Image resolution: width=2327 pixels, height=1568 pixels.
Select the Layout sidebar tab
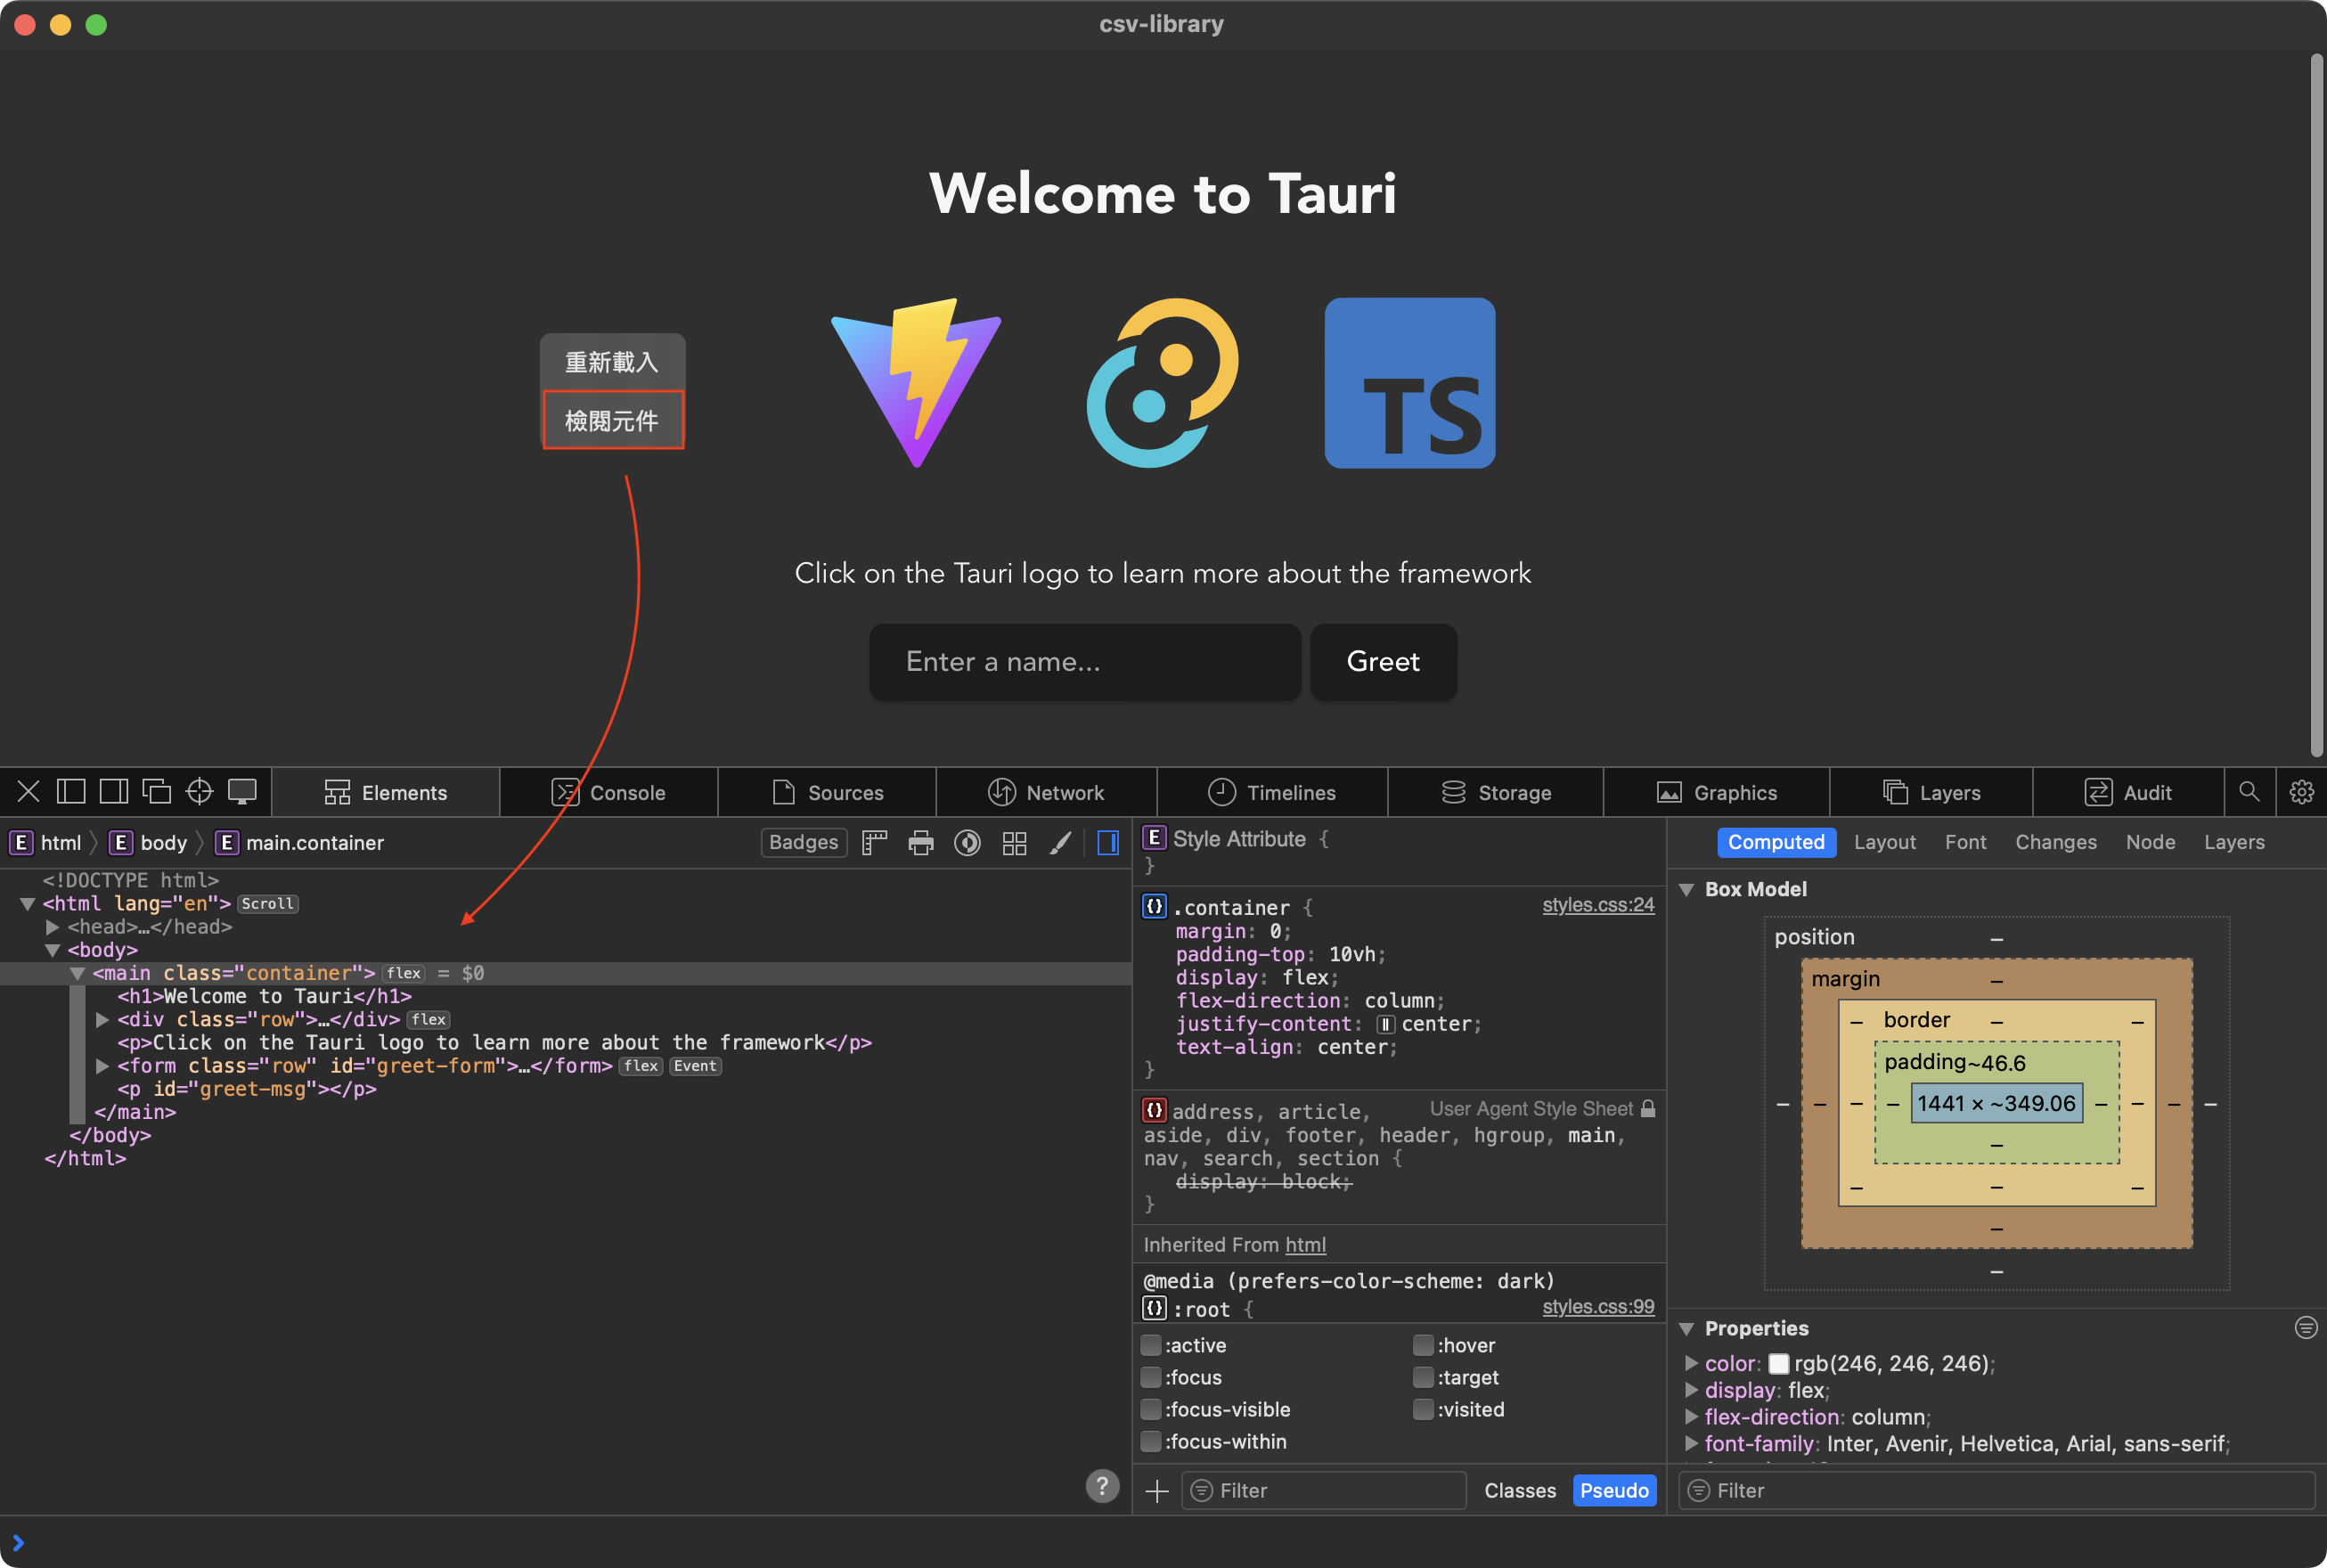(1885, 842)
